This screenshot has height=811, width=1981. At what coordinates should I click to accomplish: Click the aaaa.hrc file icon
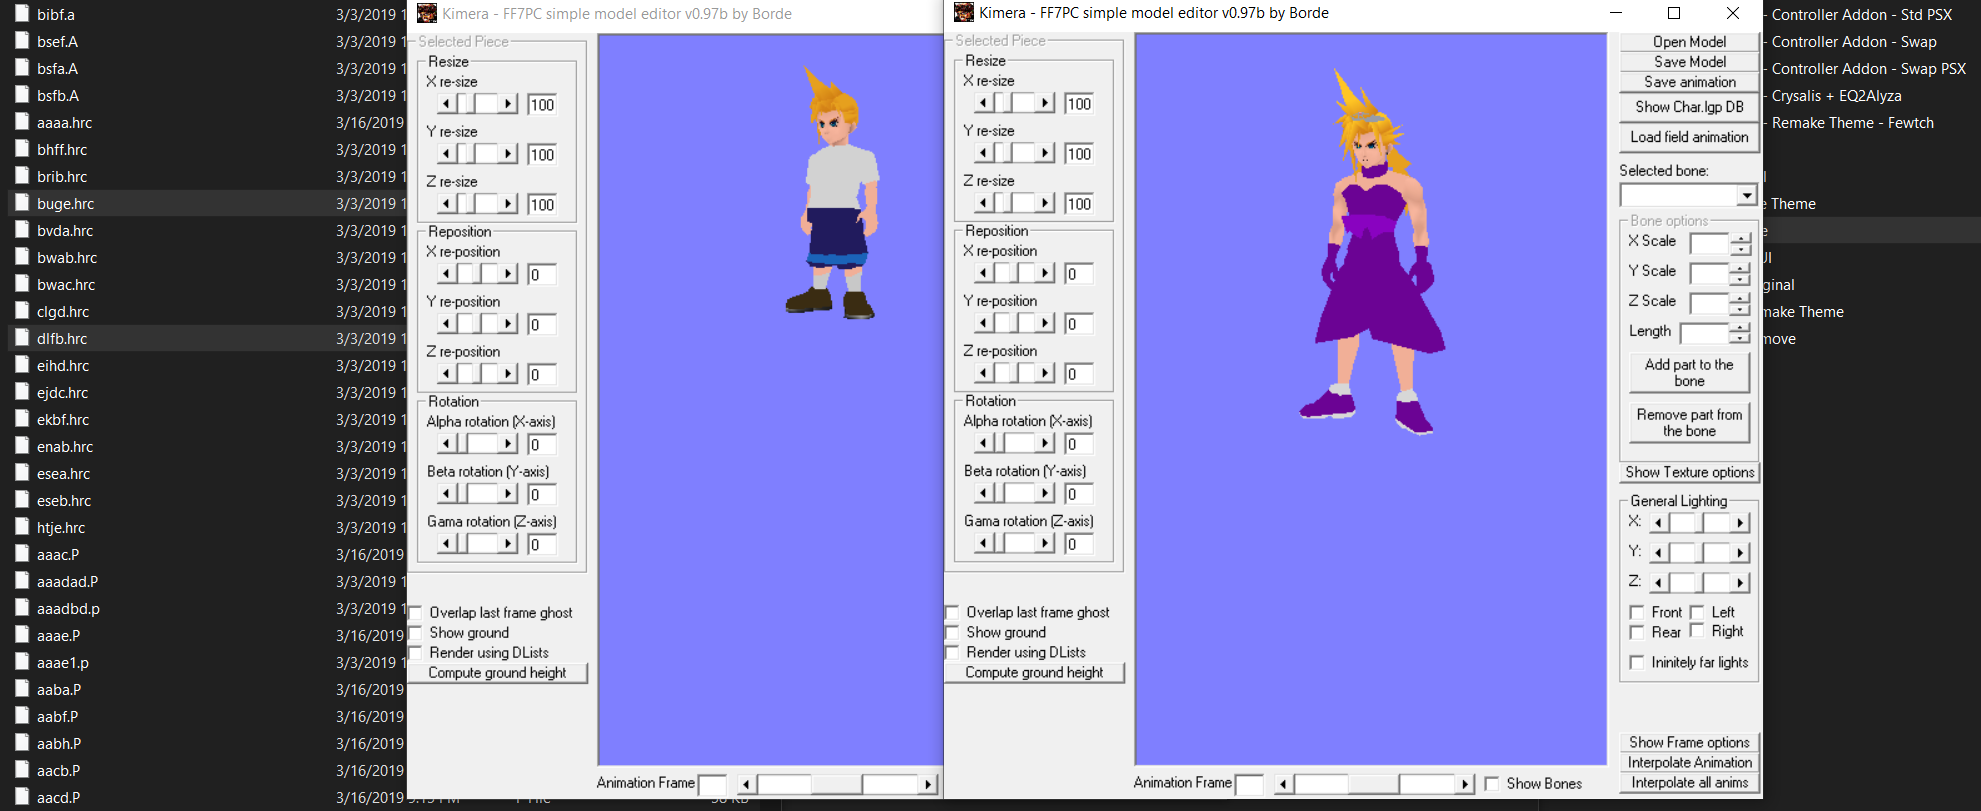click(x=22, y=122)
